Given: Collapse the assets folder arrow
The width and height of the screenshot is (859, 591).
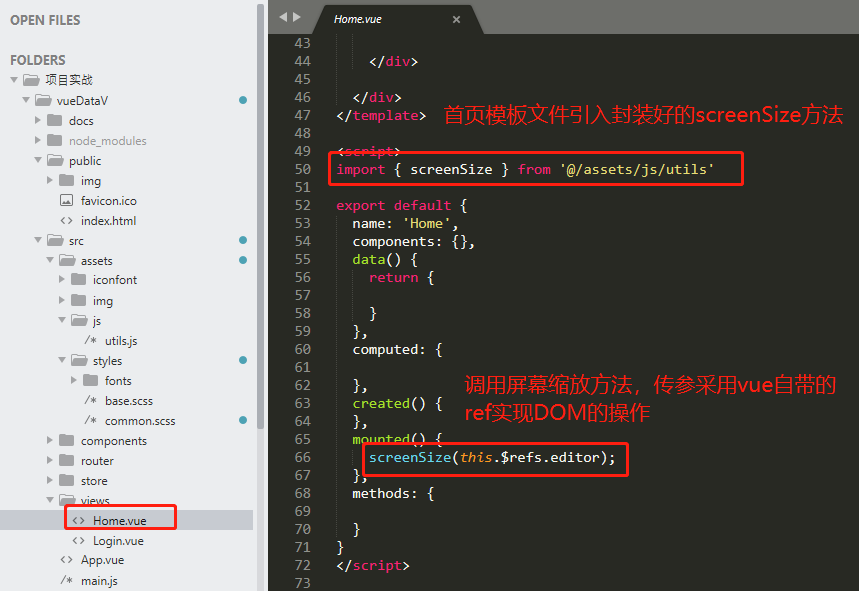Looking at the screenshot, I should tap(50, 260).
